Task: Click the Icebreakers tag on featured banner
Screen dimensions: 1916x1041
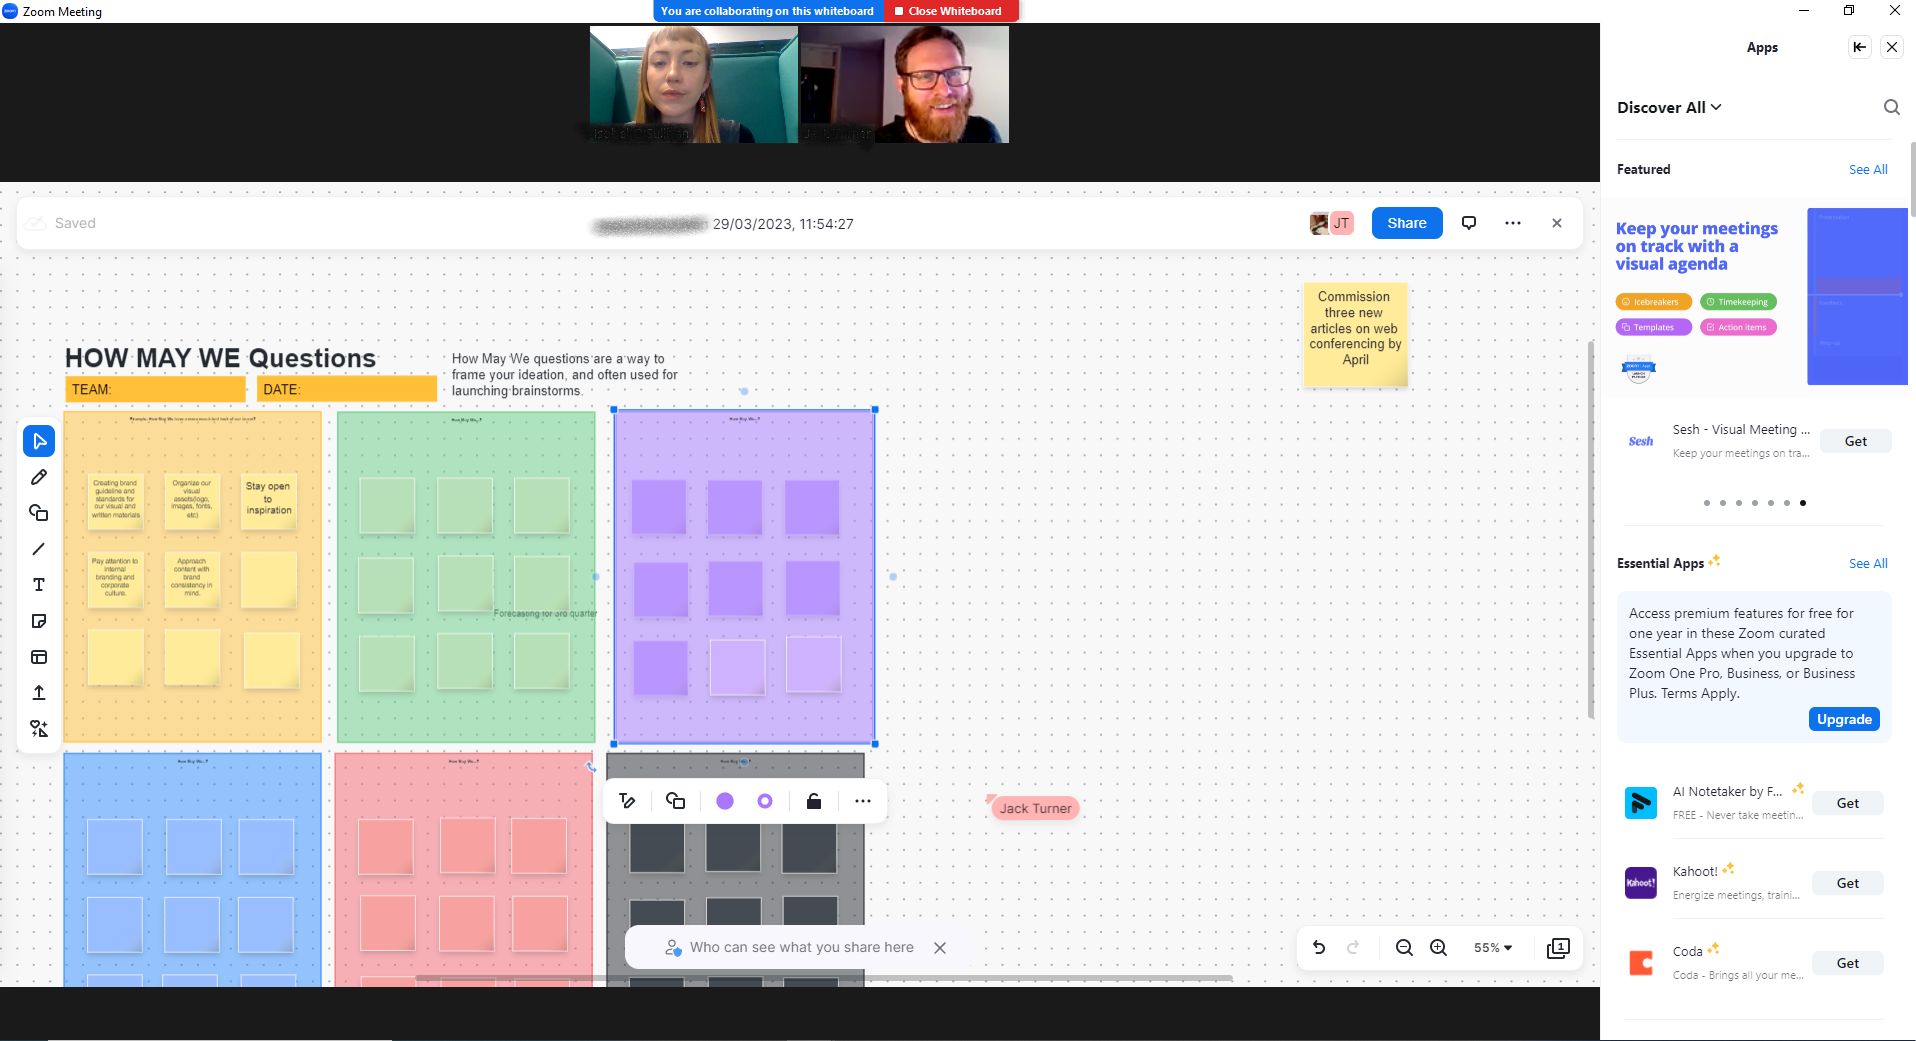Action: pos(1653,302)
